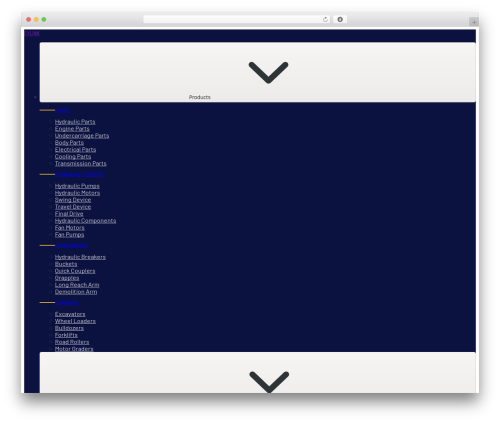Image resolution: width=500 pixels, height=423 pixels.
Task: Open Fan Motors
Action: [x=70, y=228]
